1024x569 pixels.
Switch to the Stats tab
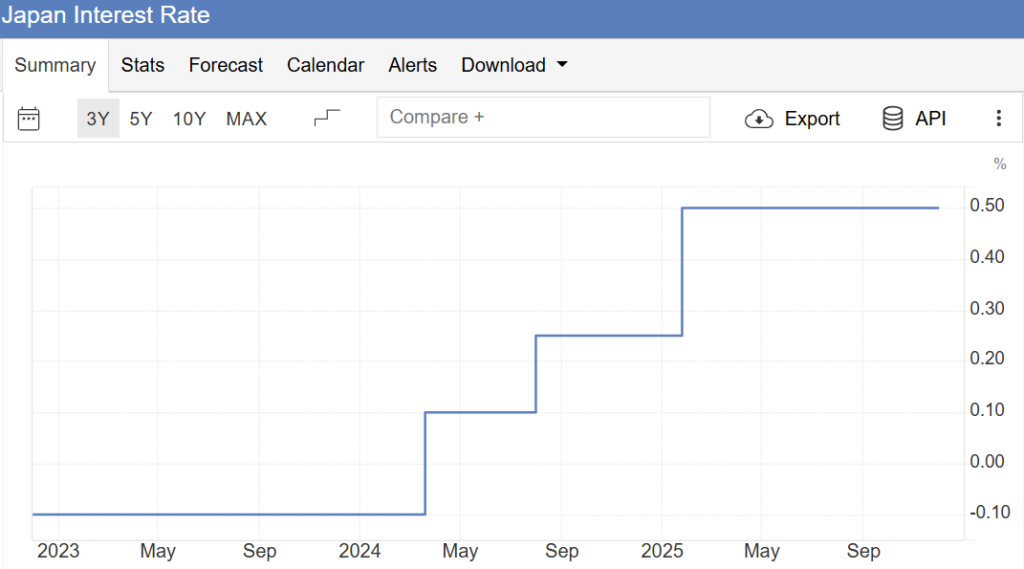tap(143, 65)
